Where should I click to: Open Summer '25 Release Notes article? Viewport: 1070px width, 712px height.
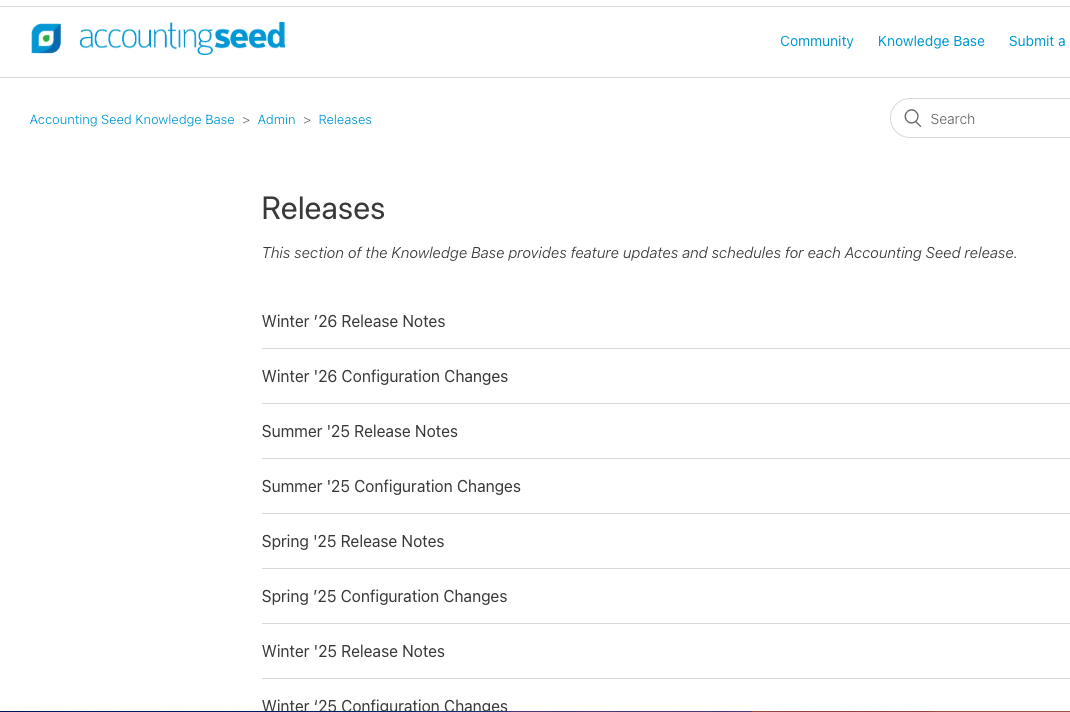point(359,431)
